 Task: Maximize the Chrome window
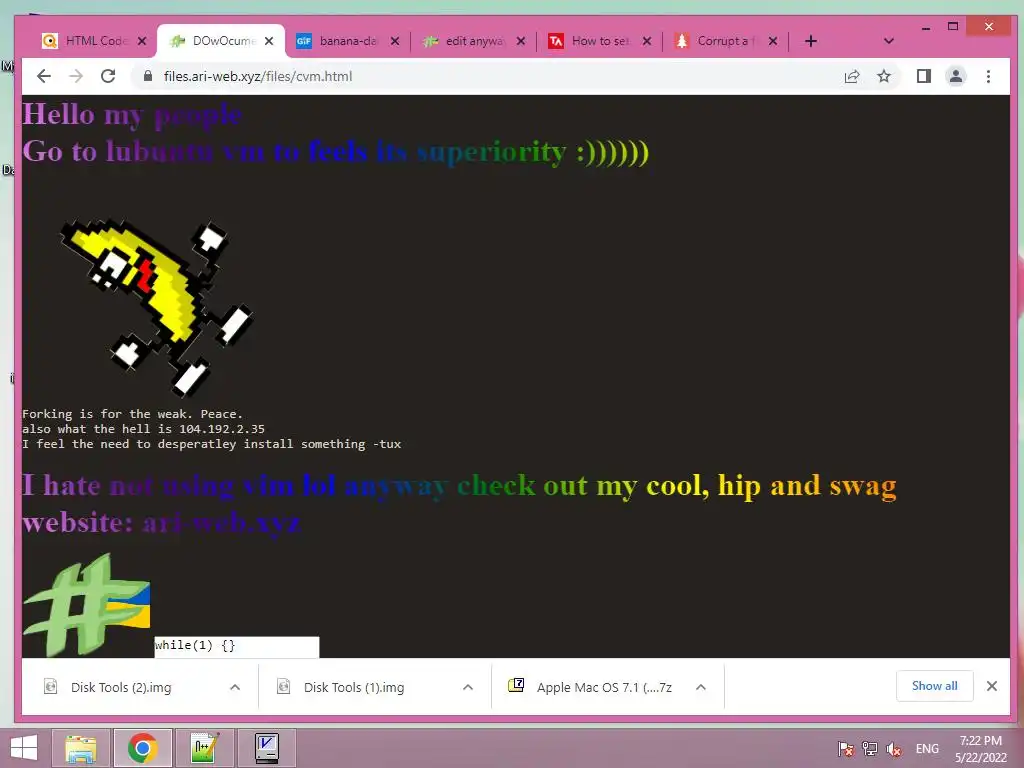953,27
